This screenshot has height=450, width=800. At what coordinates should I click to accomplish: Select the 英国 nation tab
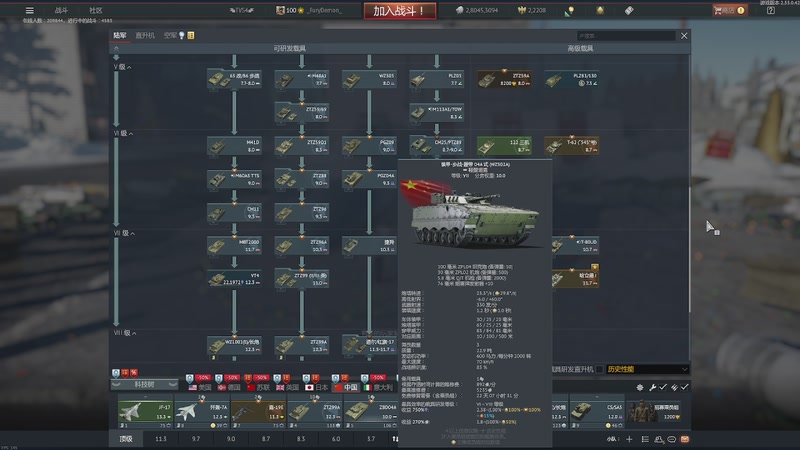coord(287,387)
